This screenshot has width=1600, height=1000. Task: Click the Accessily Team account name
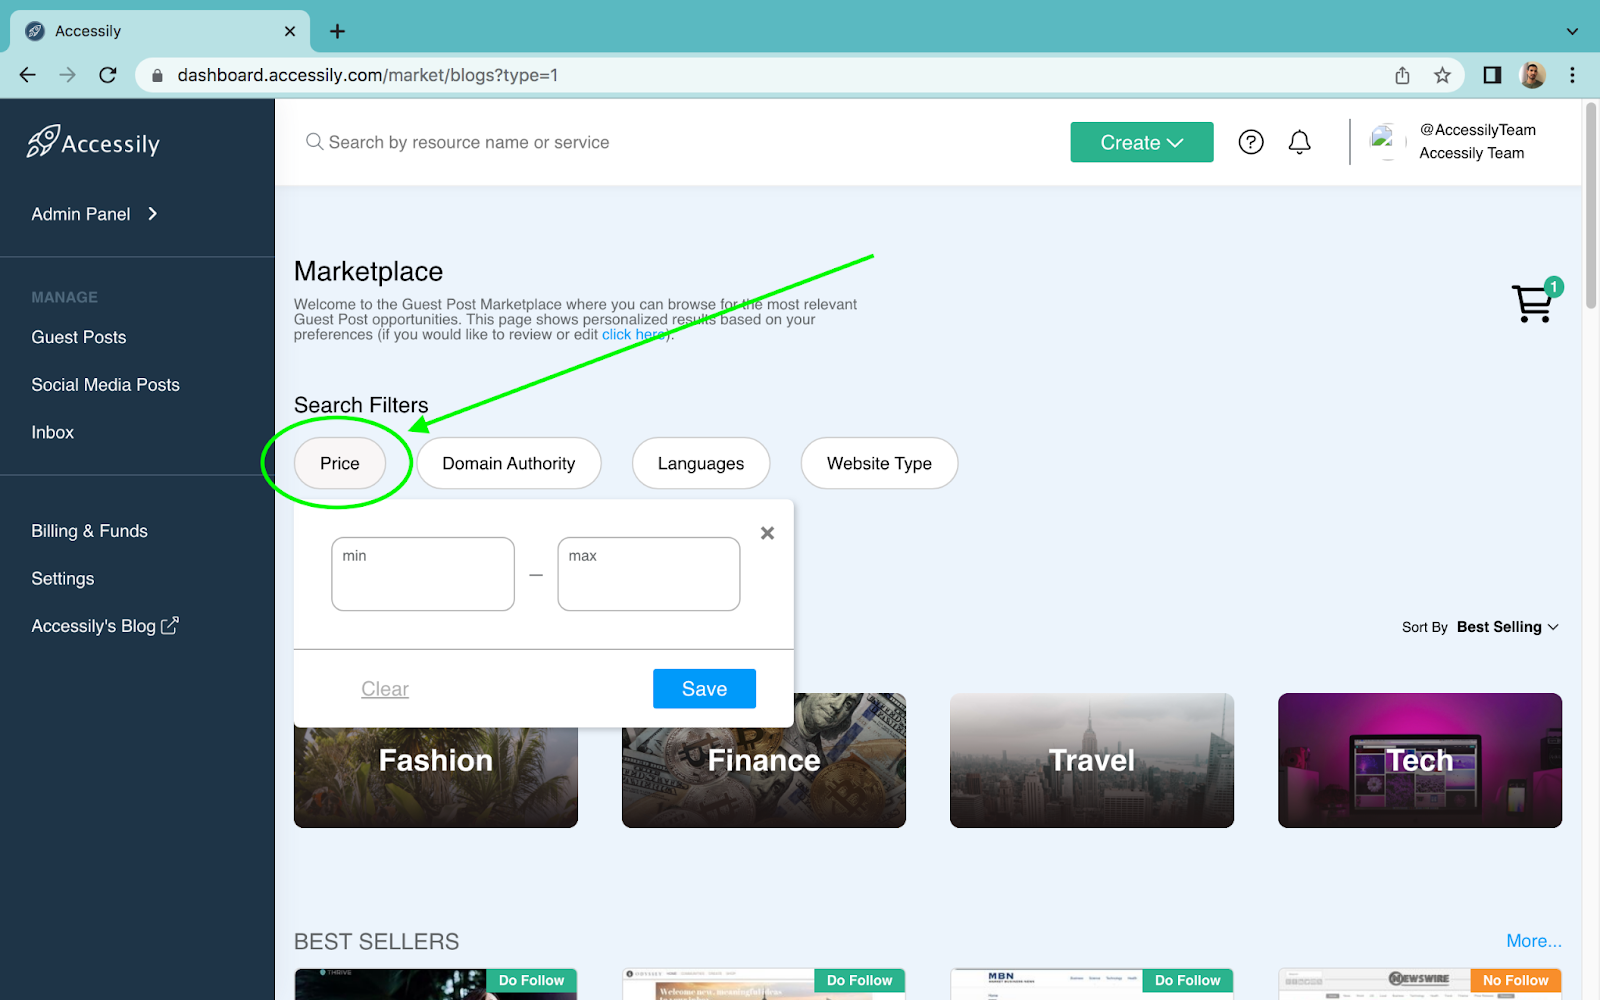click(x=1472, y=153)
